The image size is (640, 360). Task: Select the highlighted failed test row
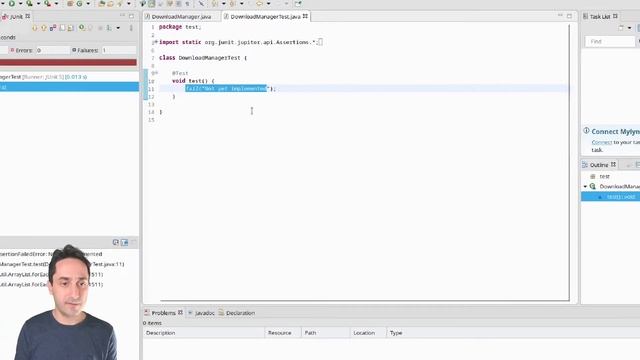[69, 87]
